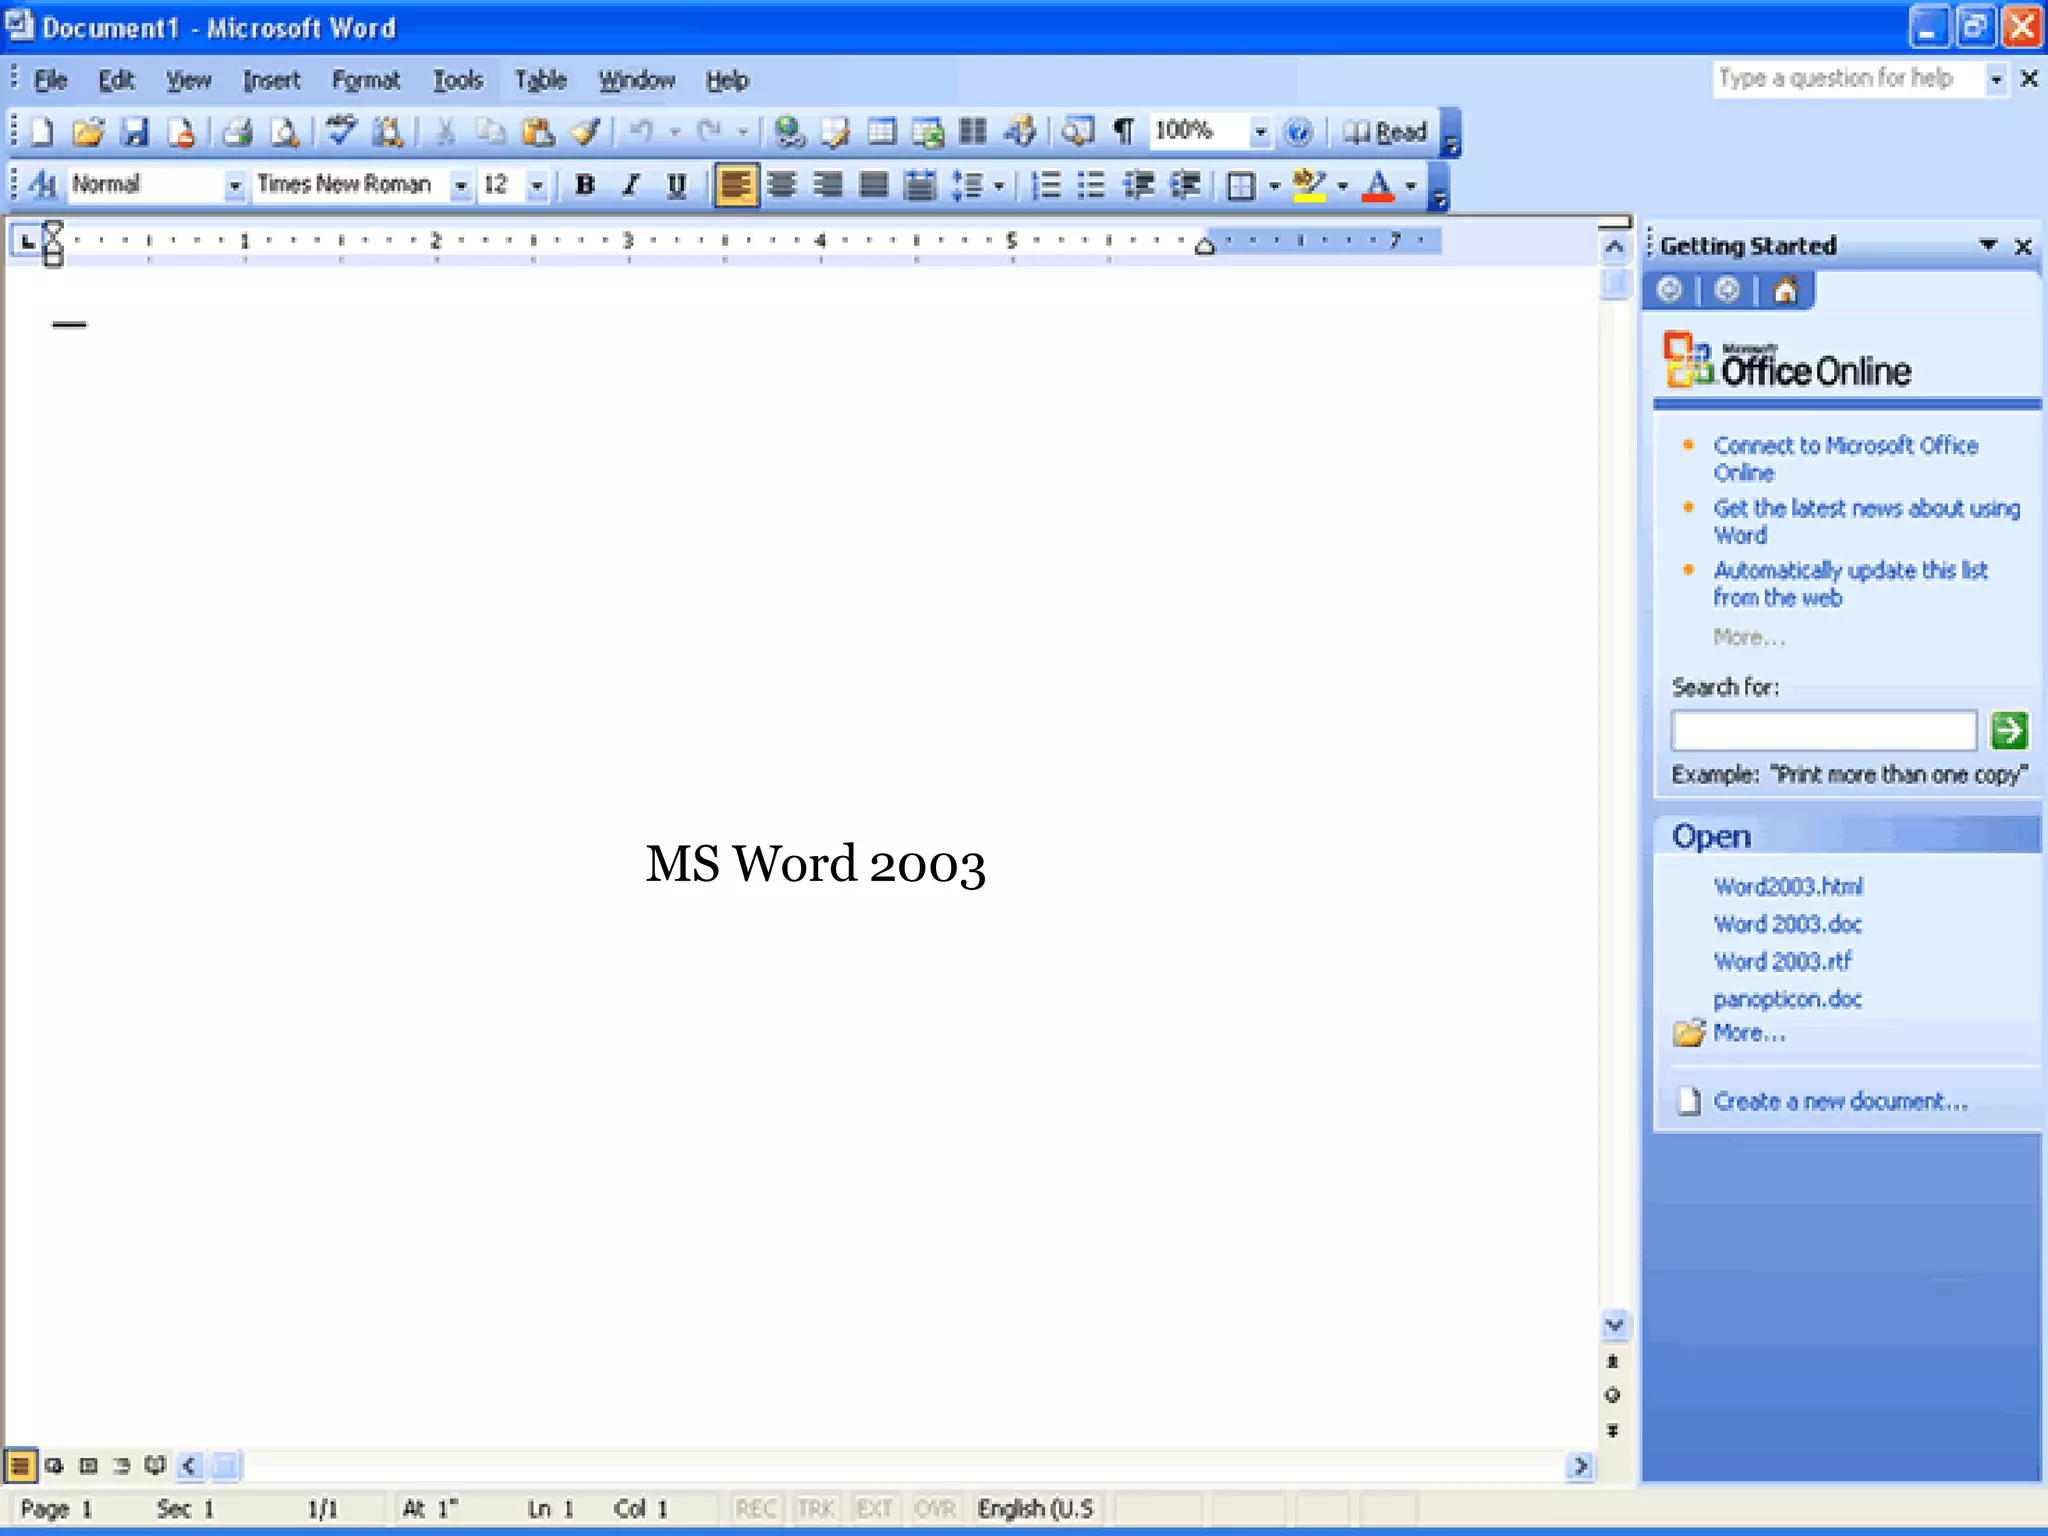2048x1536 pixels.
Task: Open the Getting Started pane dropdown arrow
Action: (x=1988, y=245)
